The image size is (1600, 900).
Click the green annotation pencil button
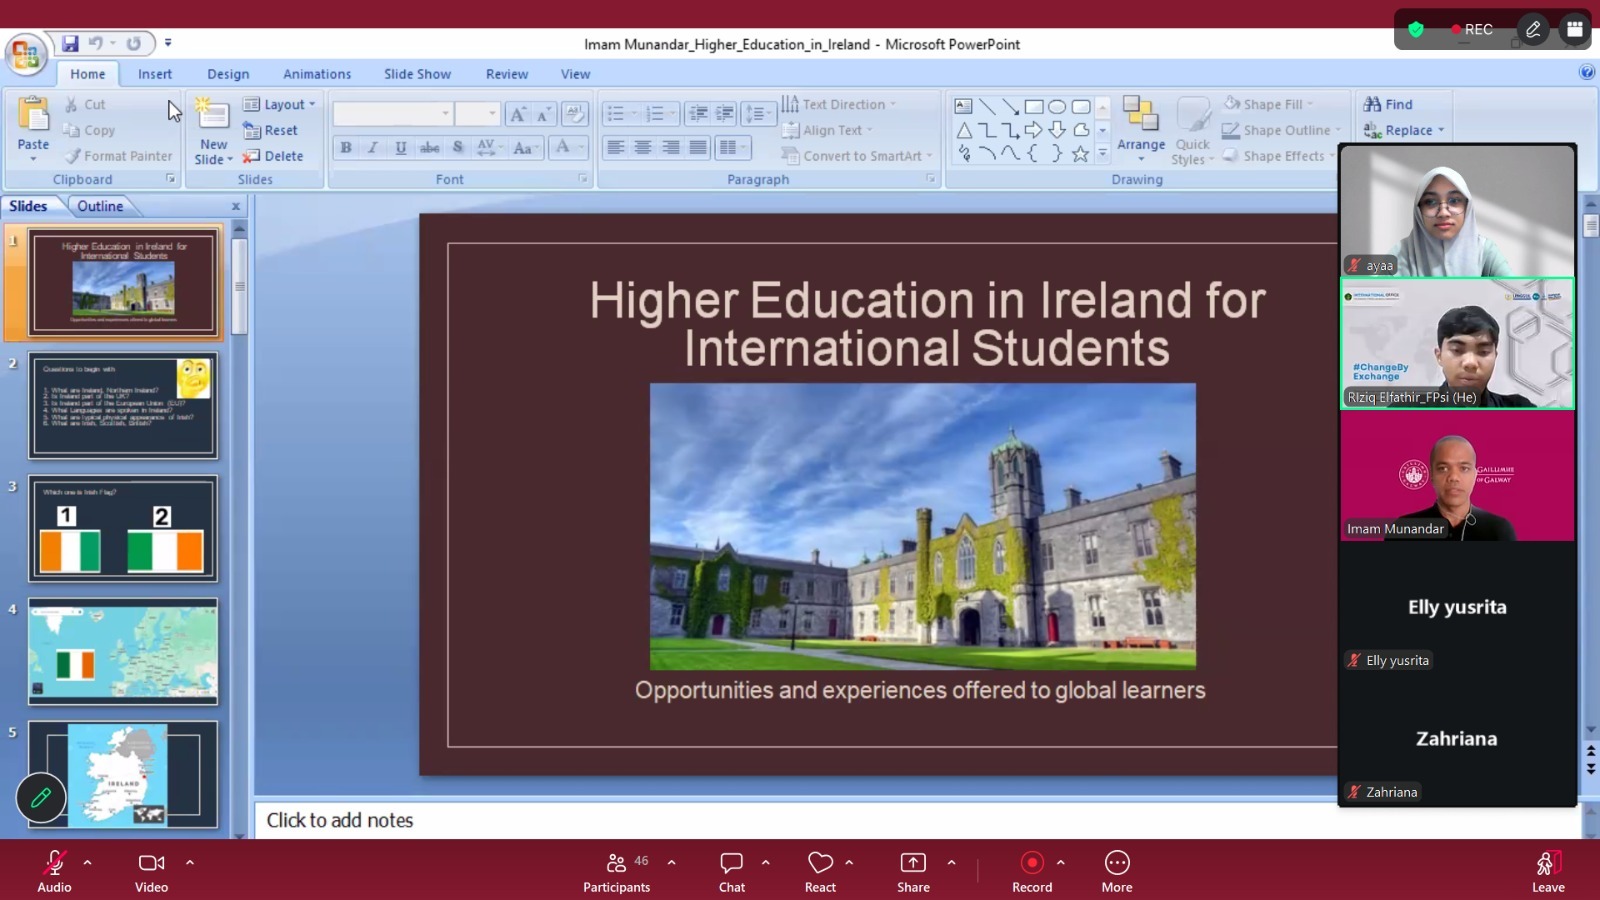click(41, 797)
